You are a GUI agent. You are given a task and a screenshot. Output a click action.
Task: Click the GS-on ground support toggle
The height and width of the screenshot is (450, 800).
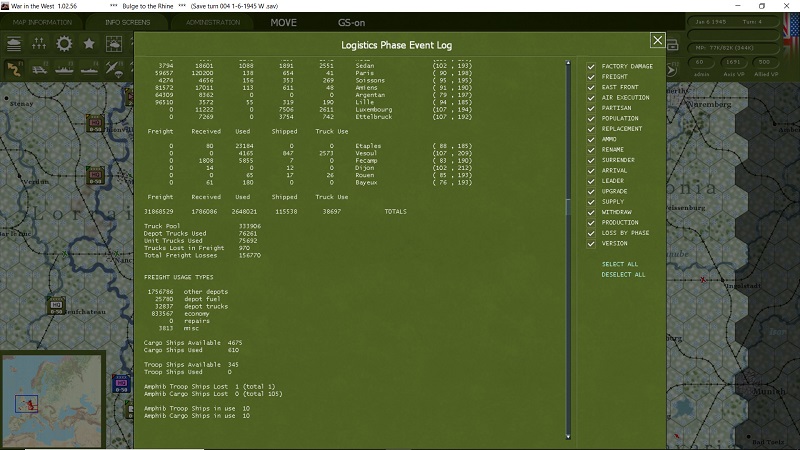(351, 22)
